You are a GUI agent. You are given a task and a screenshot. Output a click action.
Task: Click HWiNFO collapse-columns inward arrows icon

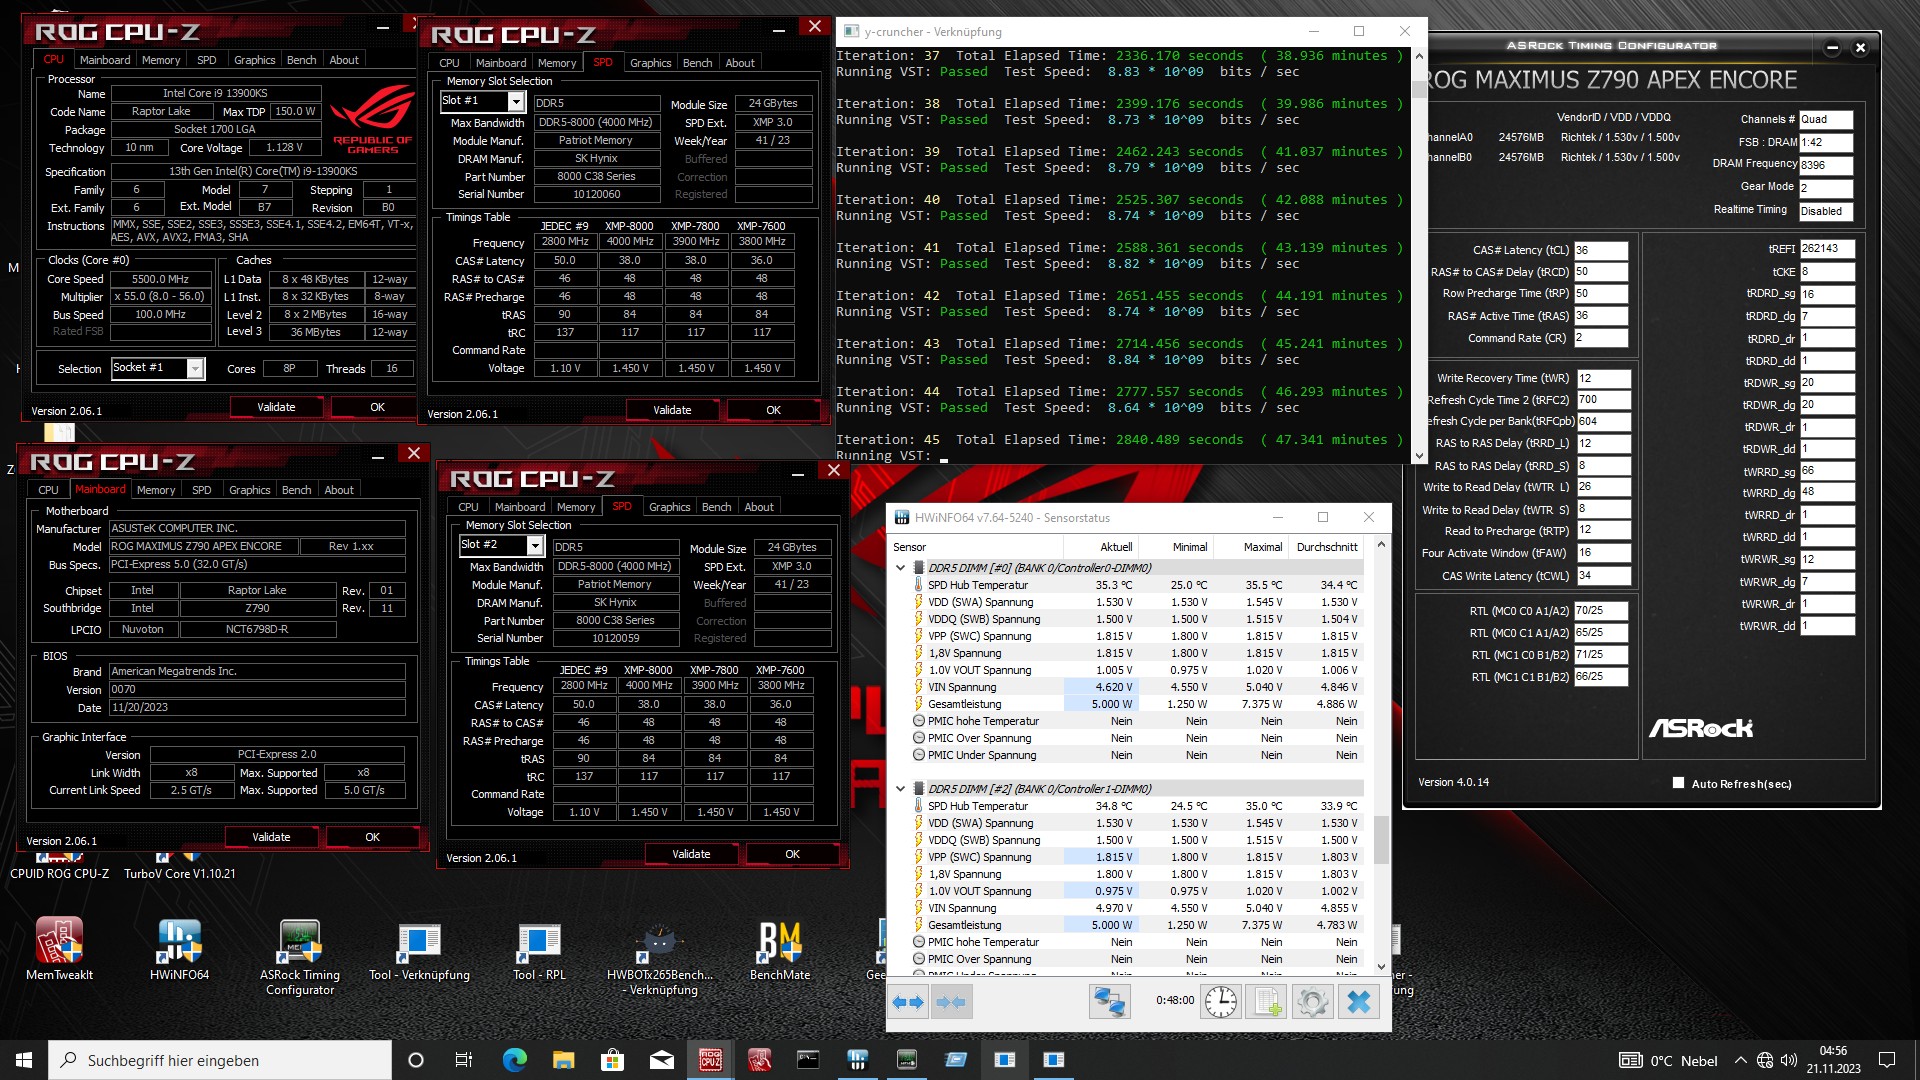(951, 1002)
